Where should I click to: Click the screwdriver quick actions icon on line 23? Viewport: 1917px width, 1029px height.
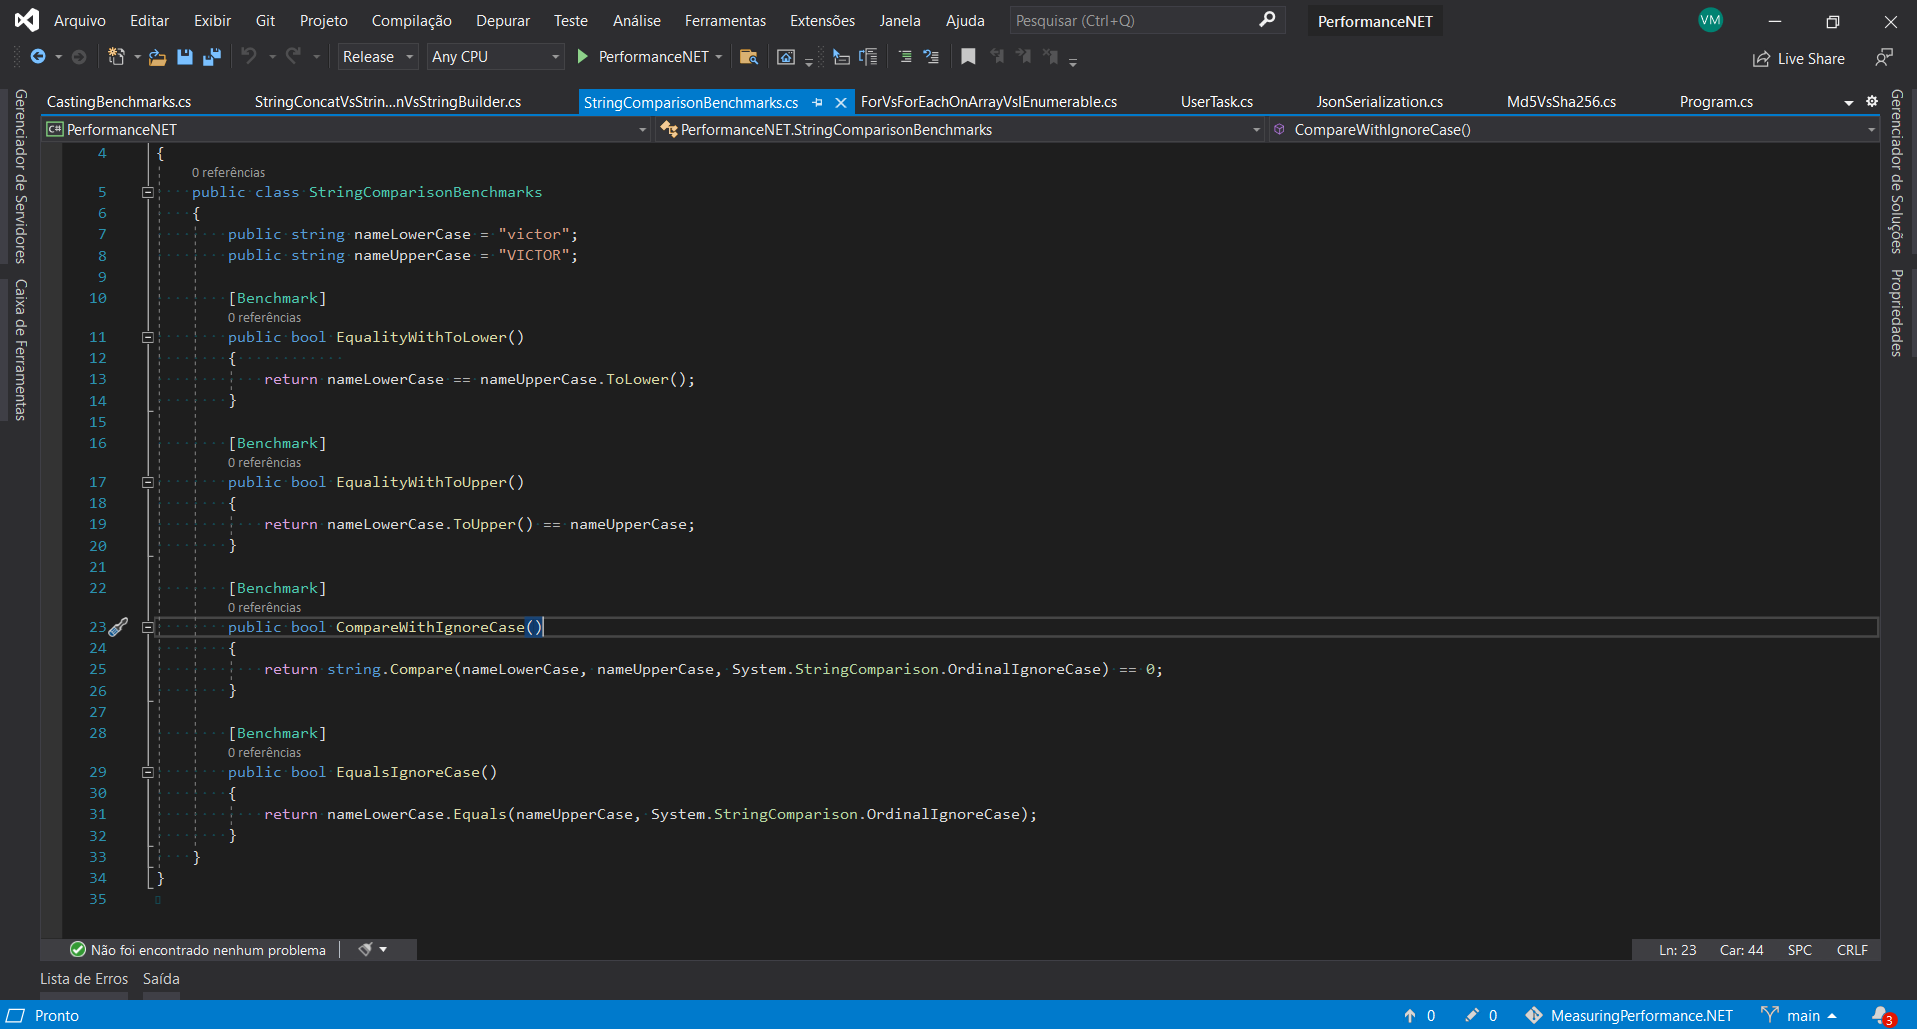pos(118,627)
